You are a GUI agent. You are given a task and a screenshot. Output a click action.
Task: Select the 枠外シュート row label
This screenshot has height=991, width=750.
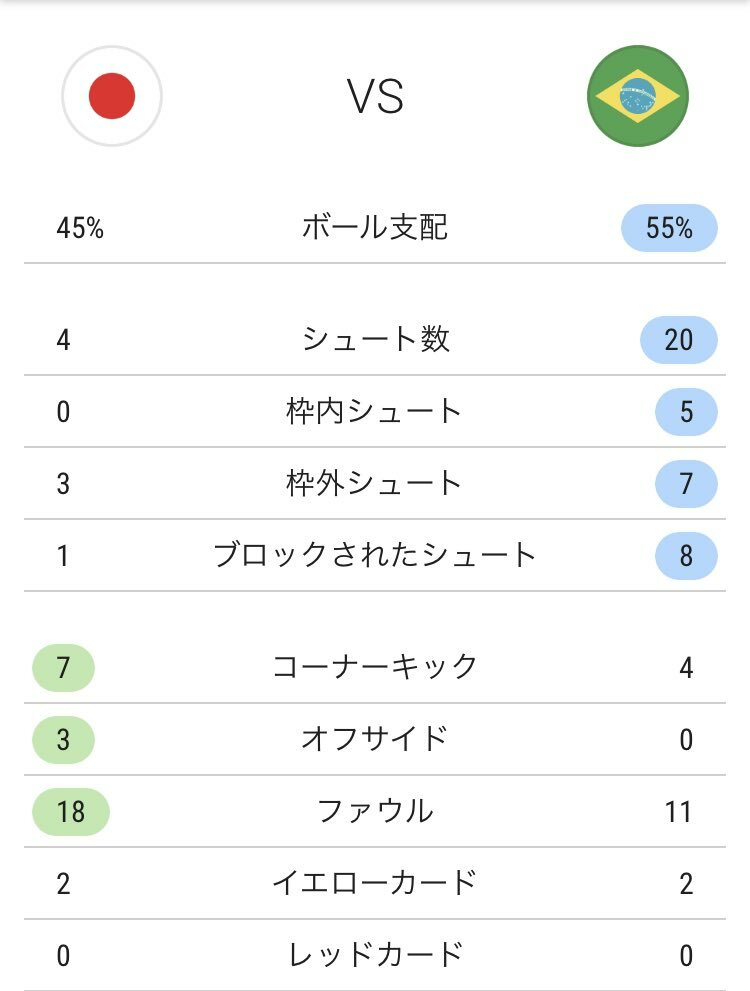[x=375, y=484]
